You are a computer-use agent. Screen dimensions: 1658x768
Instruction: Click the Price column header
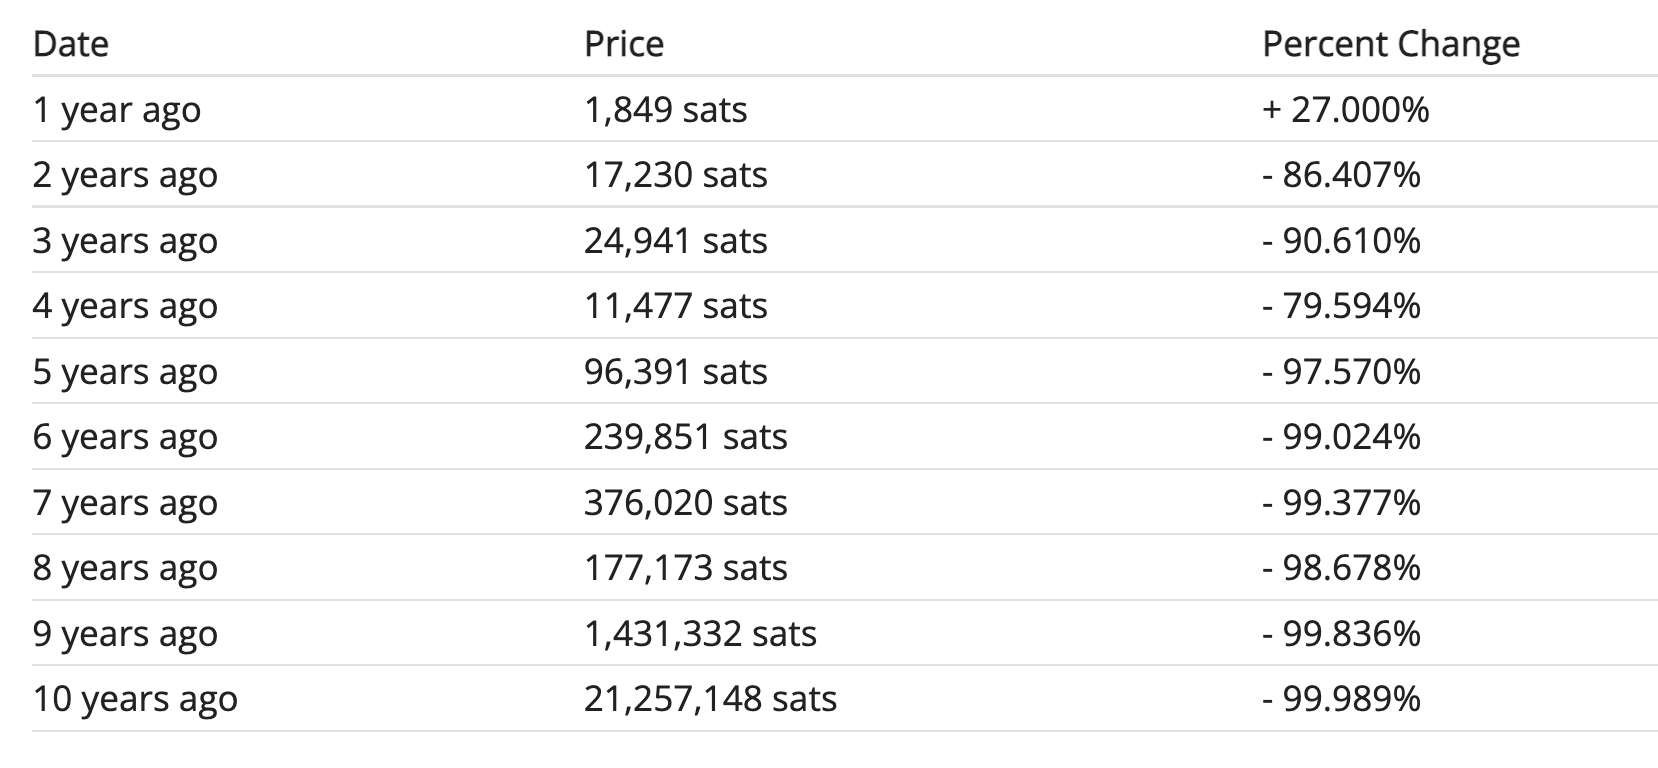pyautogui.click(x=624, y=44)
